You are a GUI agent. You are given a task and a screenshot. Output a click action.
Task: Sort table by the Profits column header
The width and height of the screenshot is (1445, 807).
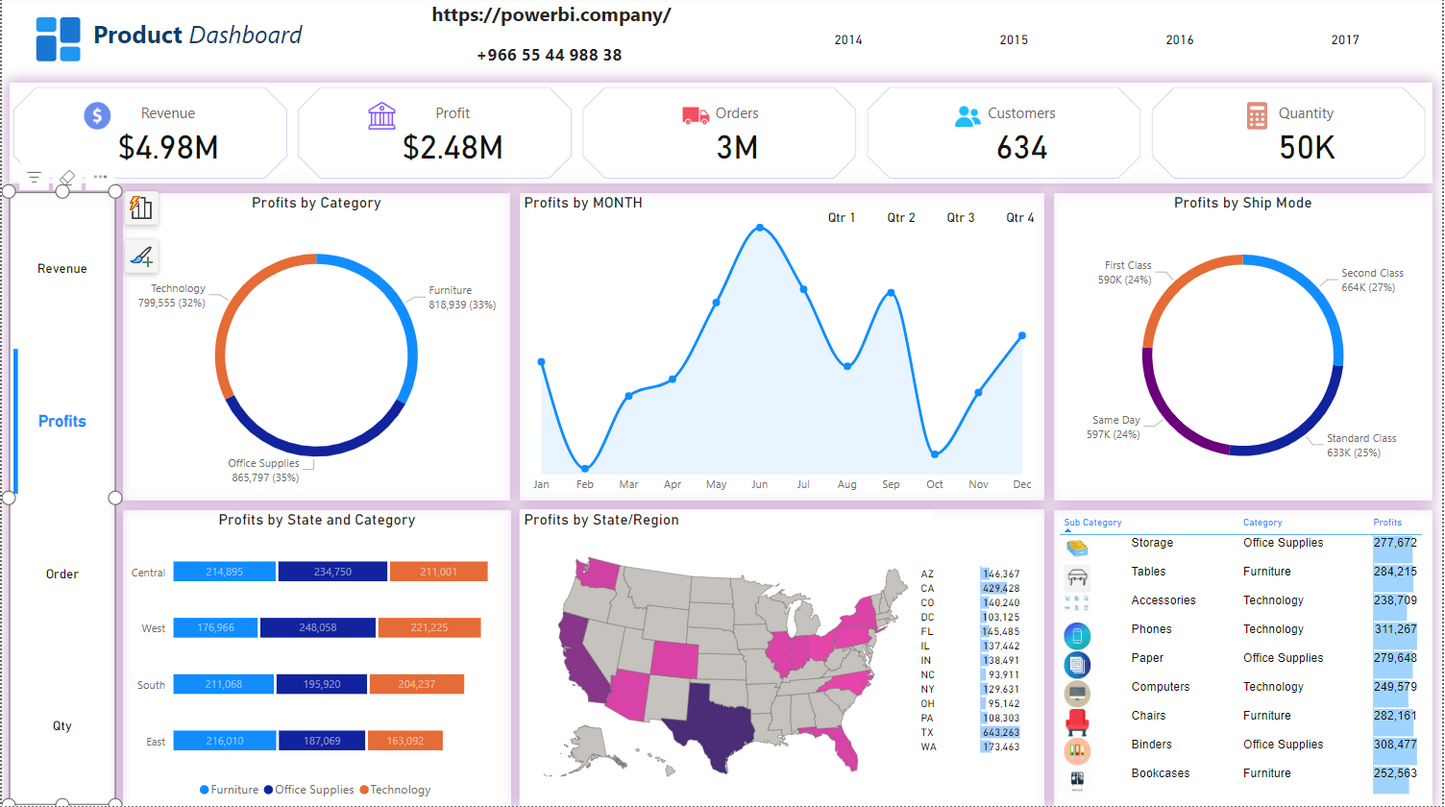[1387, 523]
